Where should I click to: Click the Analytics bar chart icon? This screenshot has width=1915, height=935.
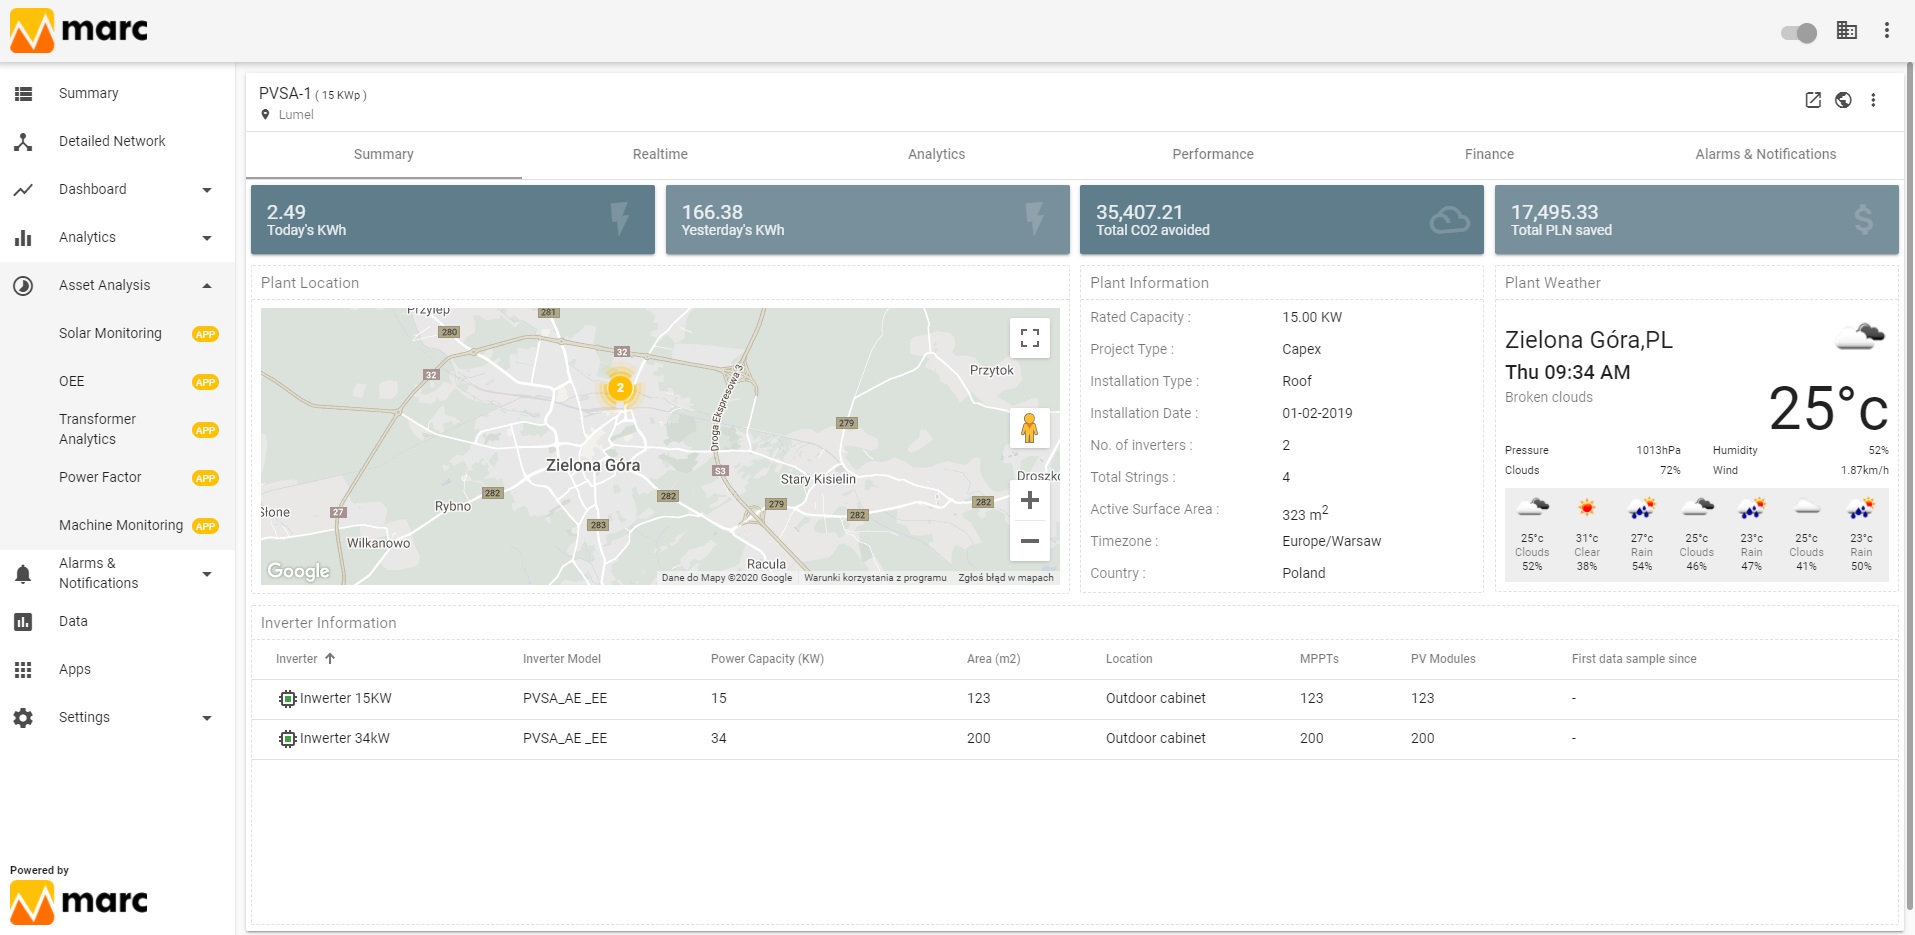click(23, 238)
